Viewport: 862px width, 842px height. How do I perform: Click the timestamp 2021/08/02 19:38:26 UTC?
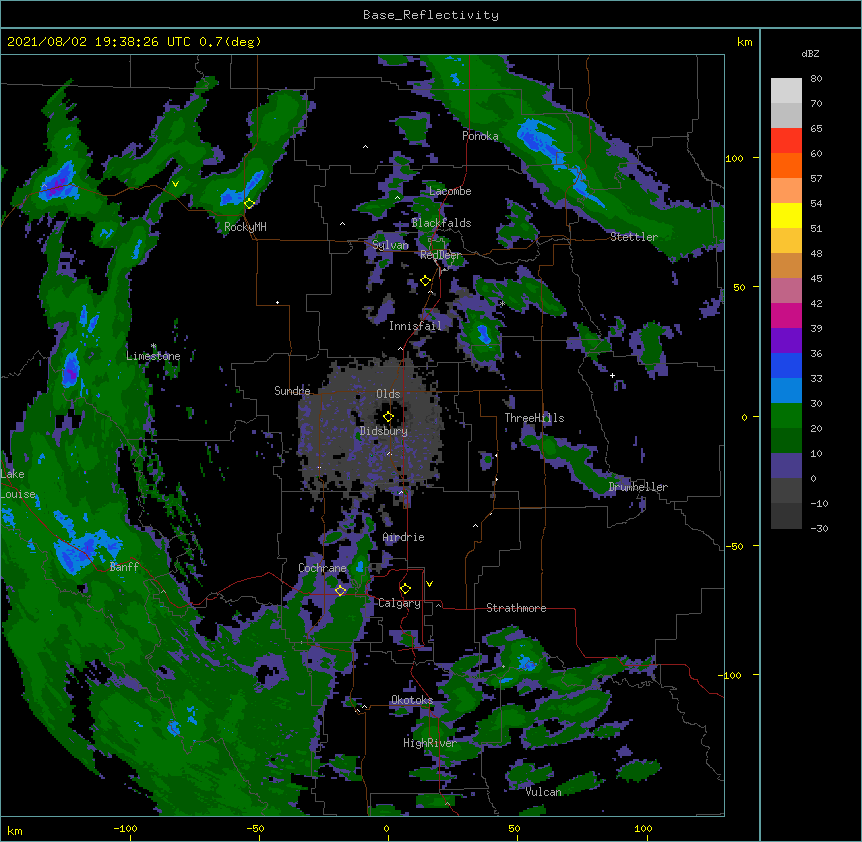click(x=99, y=42)
